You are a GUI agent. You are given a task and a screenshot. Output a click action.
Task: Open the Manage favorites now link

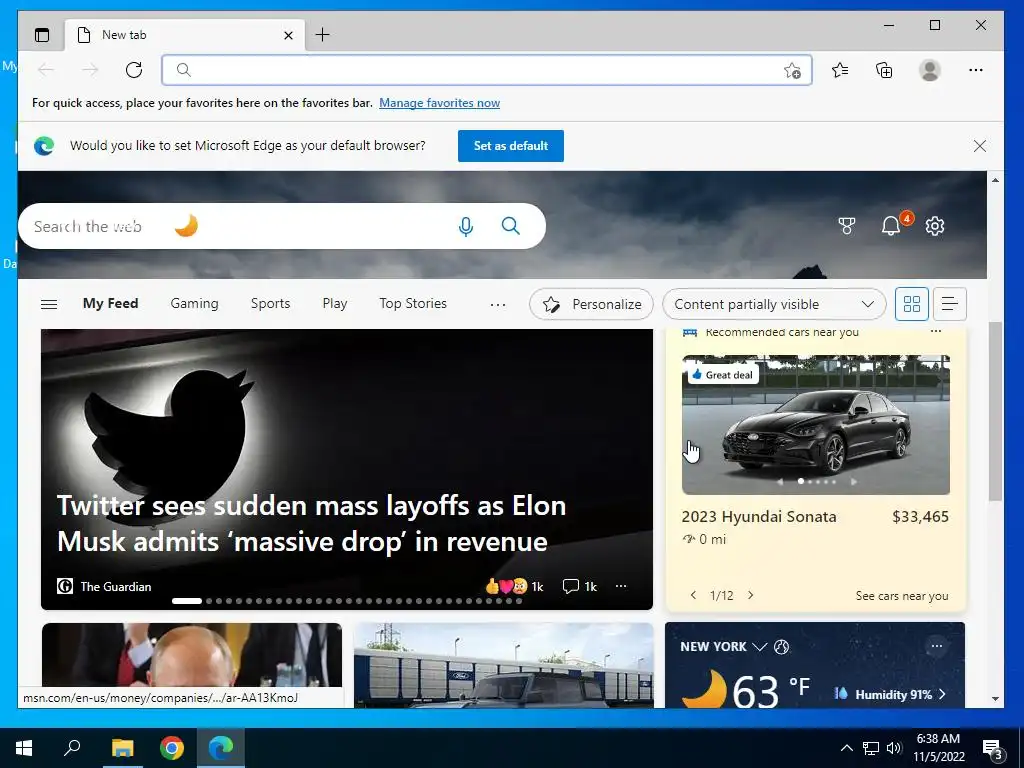[440, 103]
